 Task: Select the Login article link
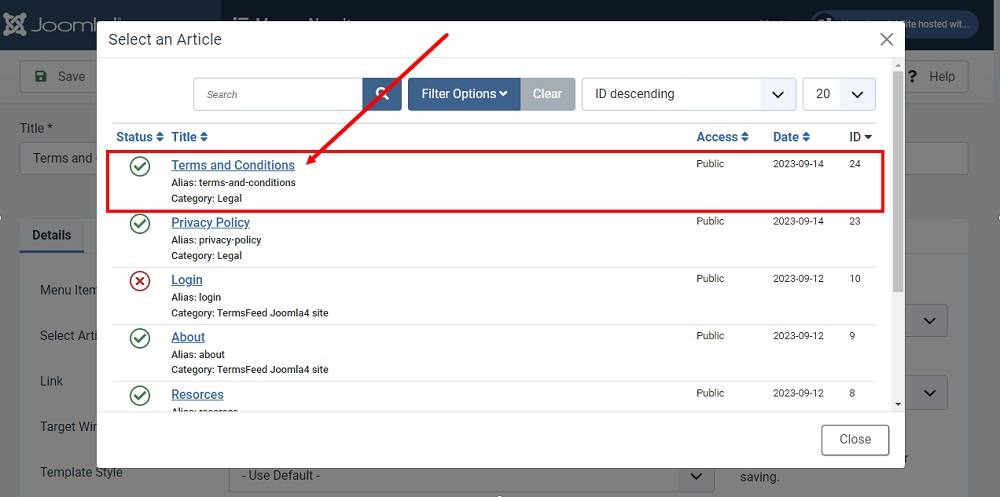tap(187, 280)
